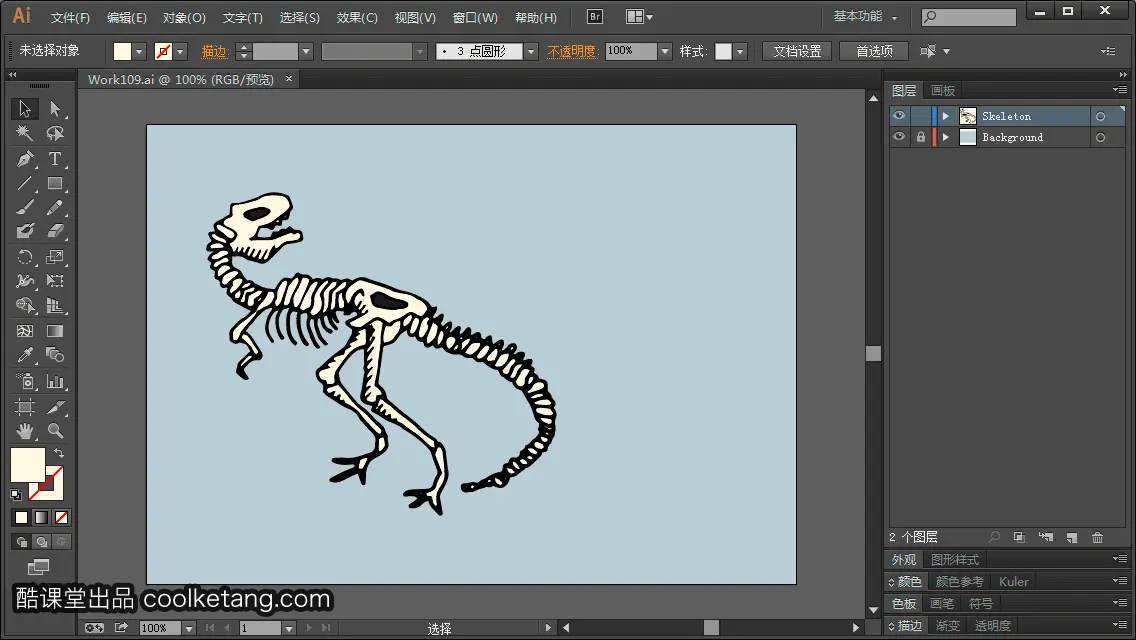The image size is (1136, 640).
Task: Select the Magic Wand tool
Action: (x=25, y=133)
